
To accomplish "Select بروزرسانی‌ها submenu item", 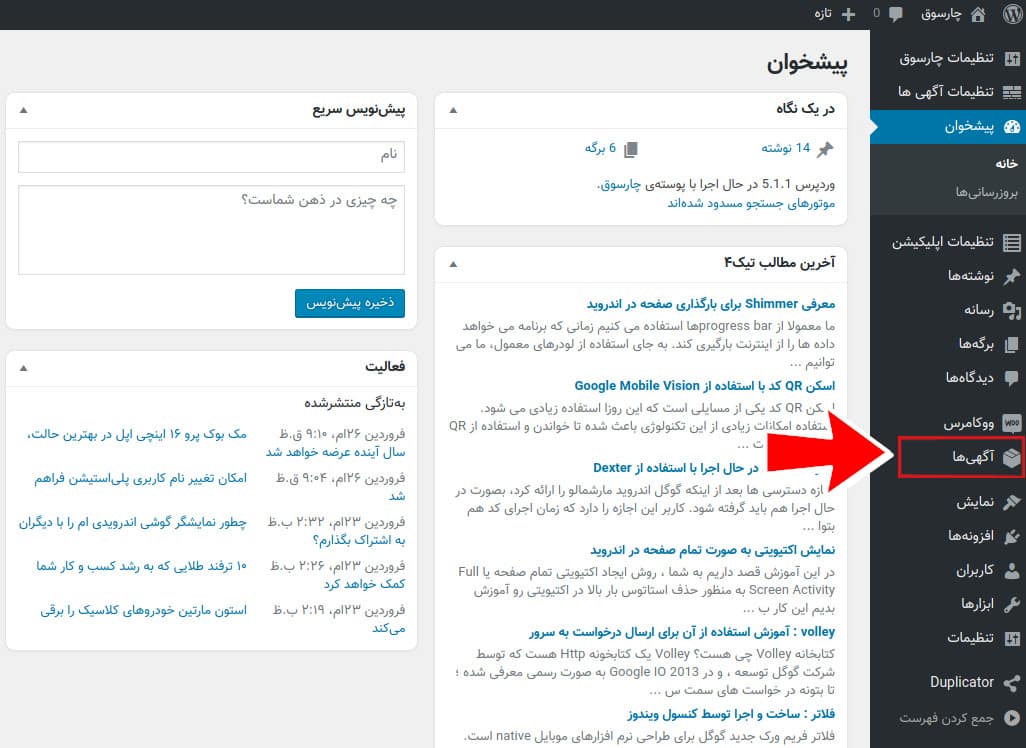I will click(x=987, y=193).
